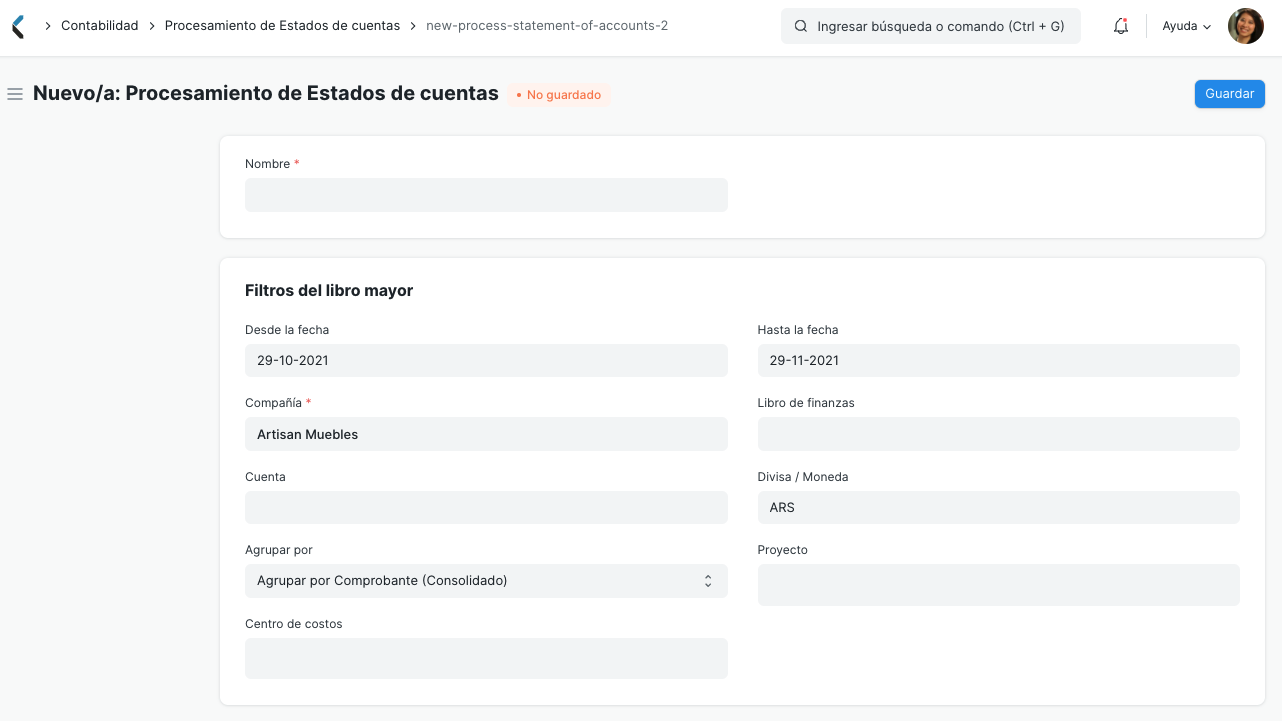Click the app logo in the top-left corner

click(x=16, y=25)
